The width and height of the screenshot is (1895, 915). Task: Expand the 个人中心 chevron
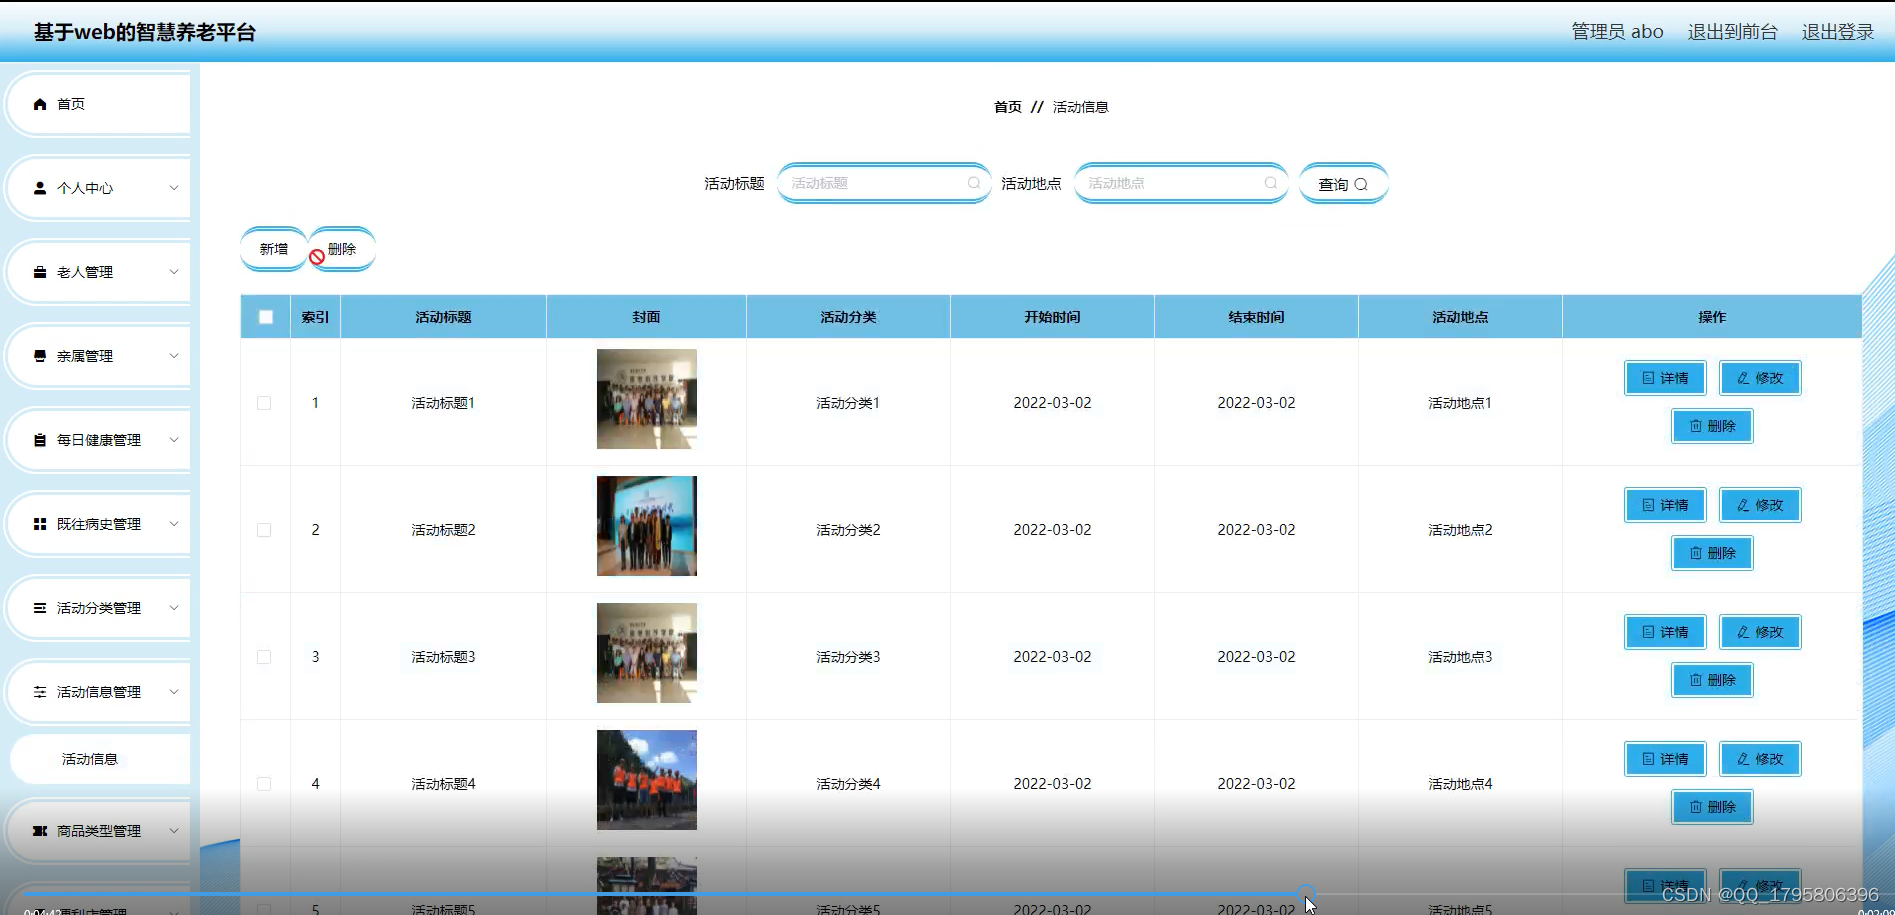174,188
